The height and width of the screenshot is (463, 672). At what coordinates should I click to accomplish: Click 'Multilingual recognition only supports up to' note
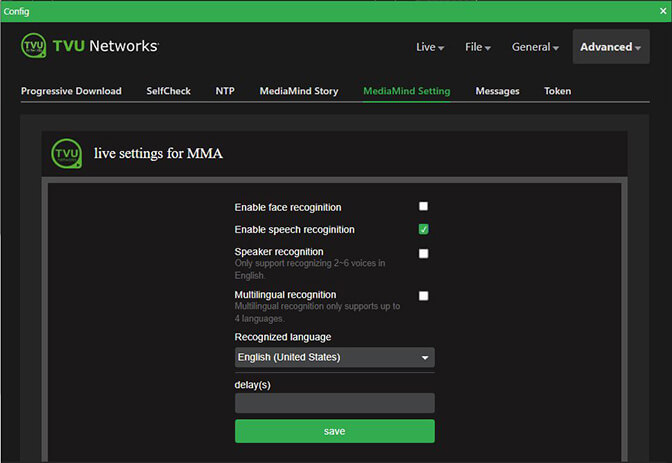pyautogui.click(x=317, y=312)
